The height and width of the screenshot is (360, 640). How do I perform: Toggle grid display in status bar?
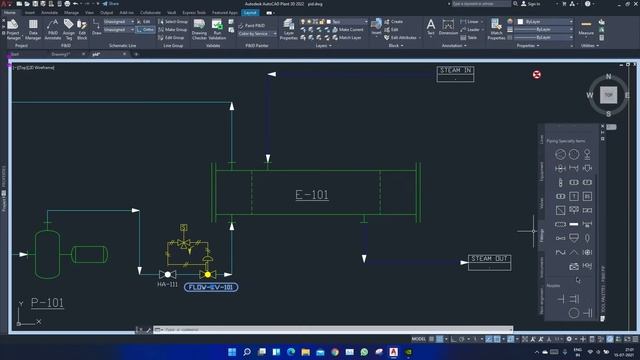point(431,339)
